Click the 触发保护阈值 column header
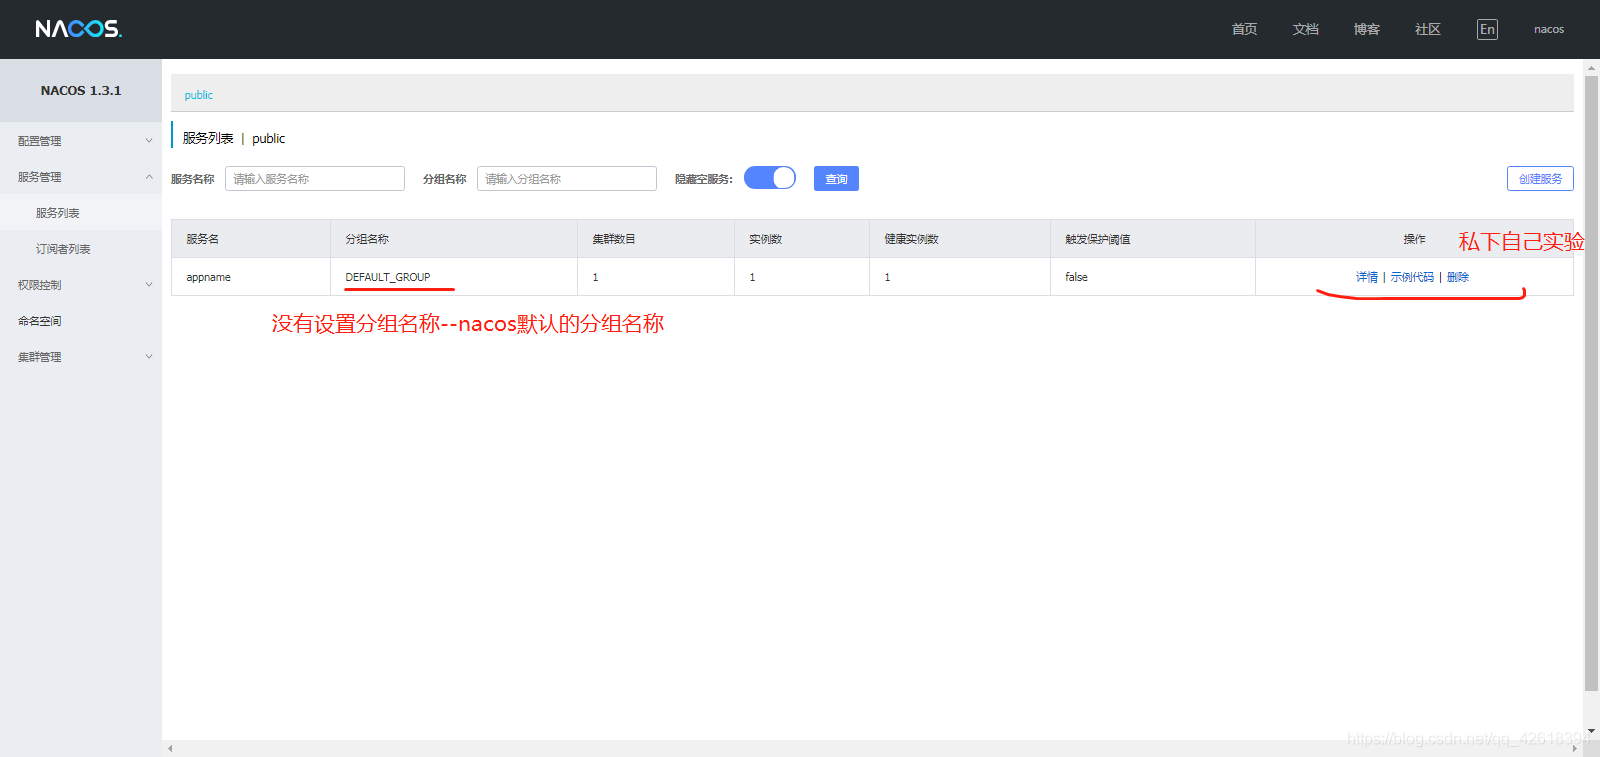The width and height of the screenshot is (1600, 757). (x=1153, y=239)
